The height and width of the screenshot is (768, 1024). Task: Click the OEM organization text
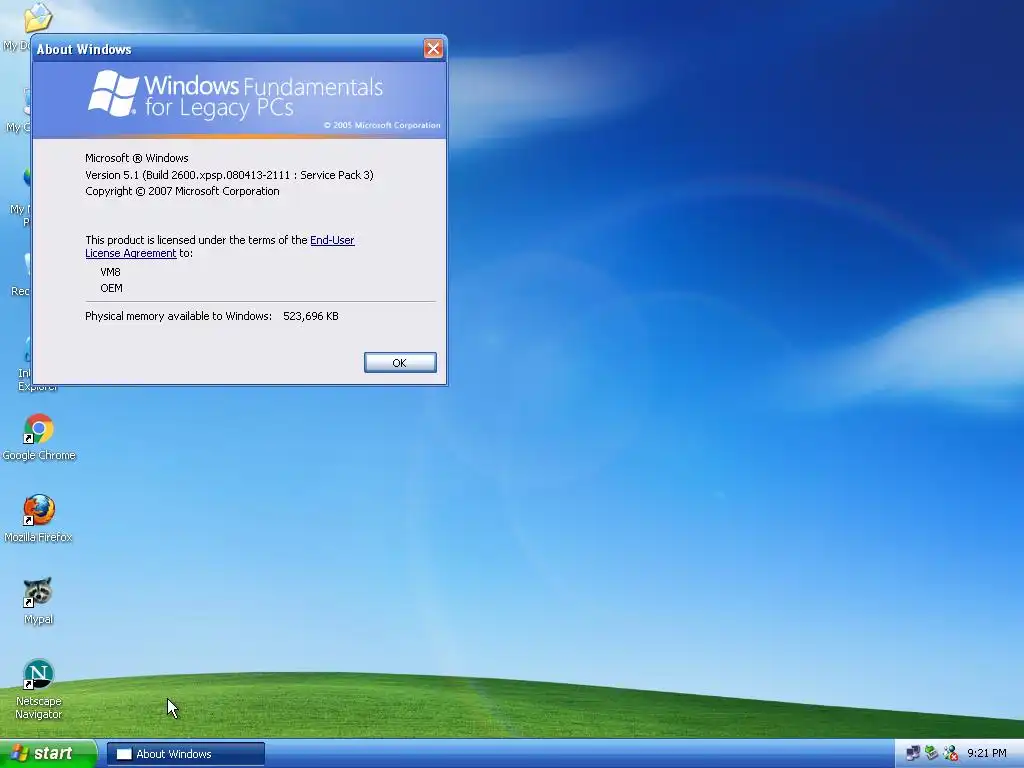coord(111,288)
